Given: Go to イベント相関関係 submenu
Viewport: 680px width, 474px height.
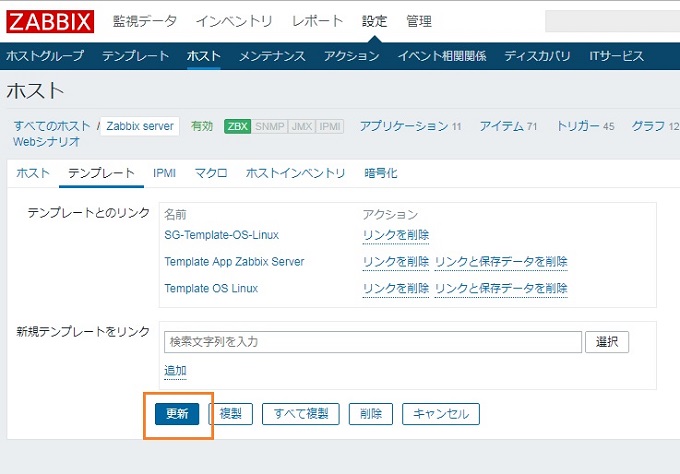Looking at the screenshot, I should tap(442, 56).
